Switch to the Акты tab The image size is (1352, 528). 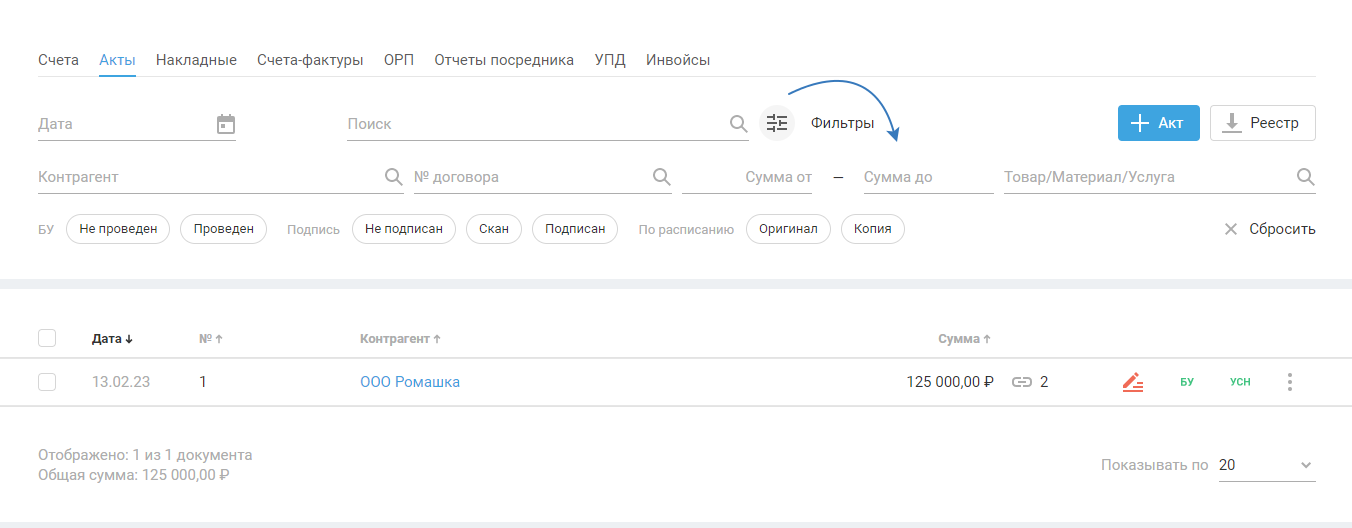(x=117, y=60)
